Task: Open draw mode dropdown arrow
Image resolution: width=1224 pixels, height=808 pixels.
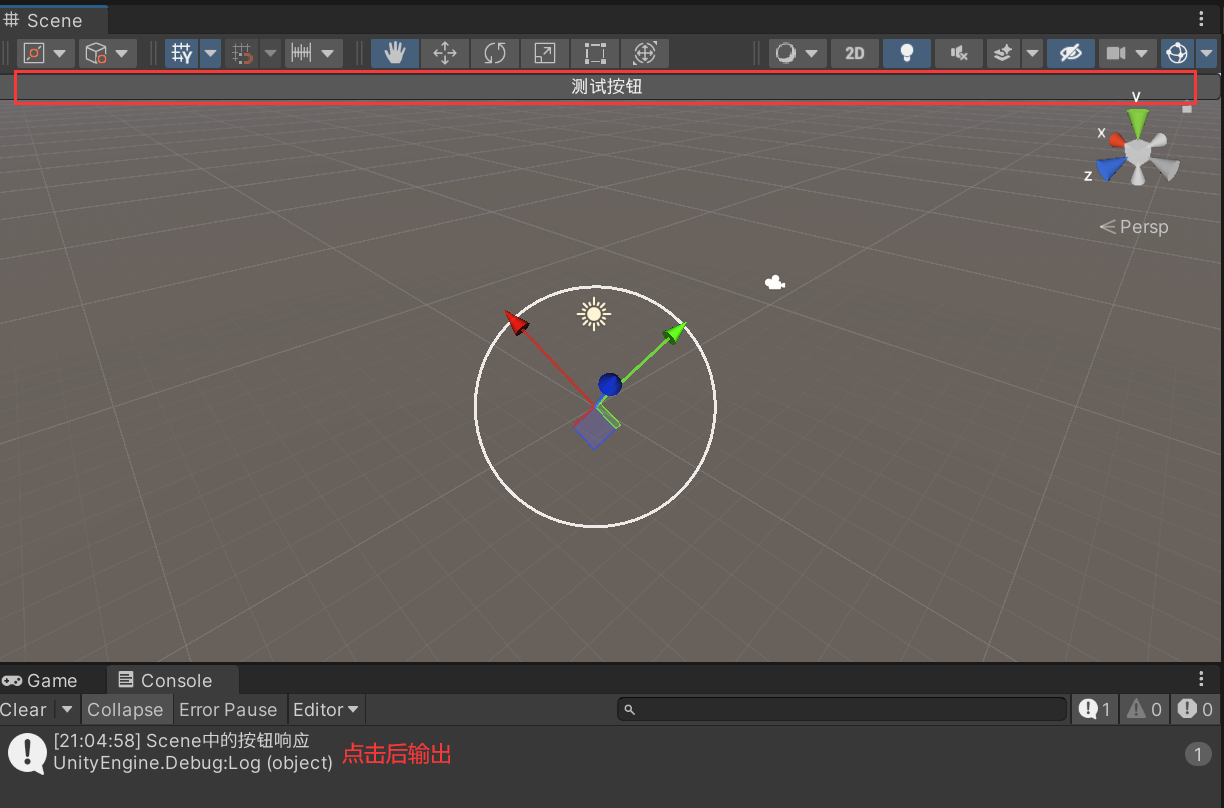Action: (x=811, y=53)
